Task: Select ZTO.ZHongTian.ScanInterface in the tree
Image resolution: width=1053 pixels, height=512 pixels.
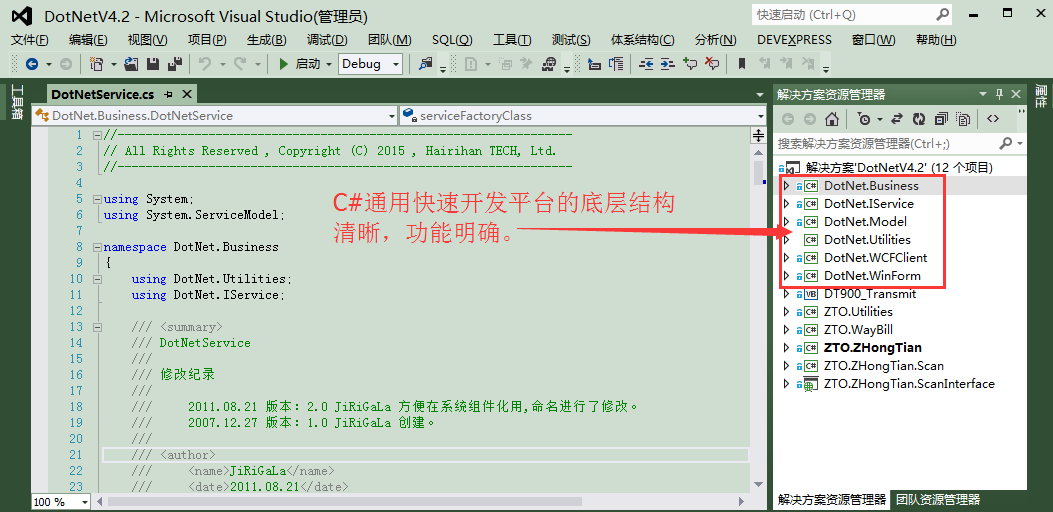Action: pos(909,384)
